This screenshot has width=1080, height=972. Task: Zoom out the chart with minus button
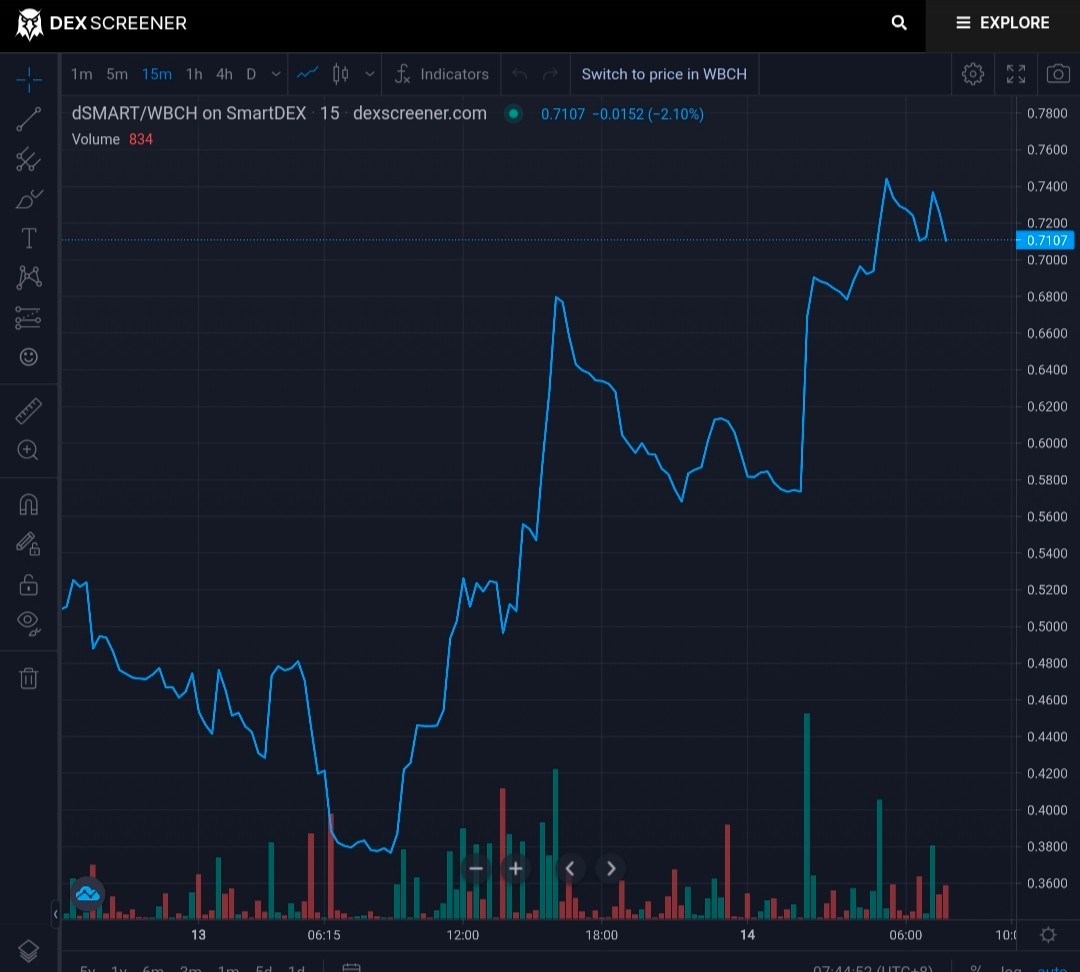[475, 869]
